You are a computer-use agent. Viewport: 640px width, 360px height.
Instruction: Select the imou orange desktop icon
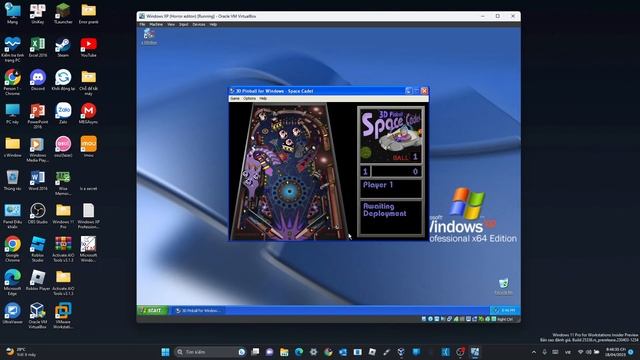(89, 147)
